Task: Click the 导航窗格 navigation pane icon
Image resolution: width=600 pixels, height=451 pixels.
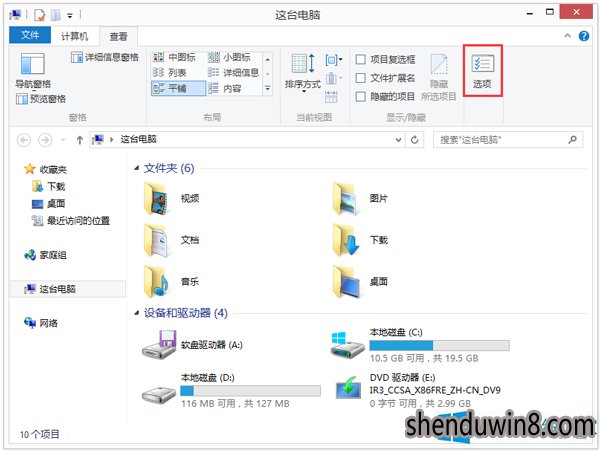Action: click(33, 63)
